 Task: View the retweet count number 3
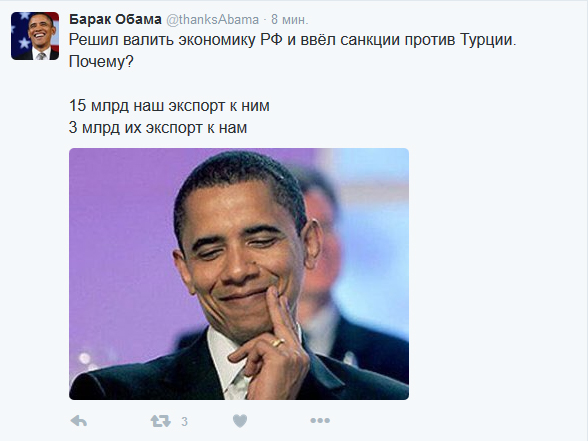[x=184, y=422]
